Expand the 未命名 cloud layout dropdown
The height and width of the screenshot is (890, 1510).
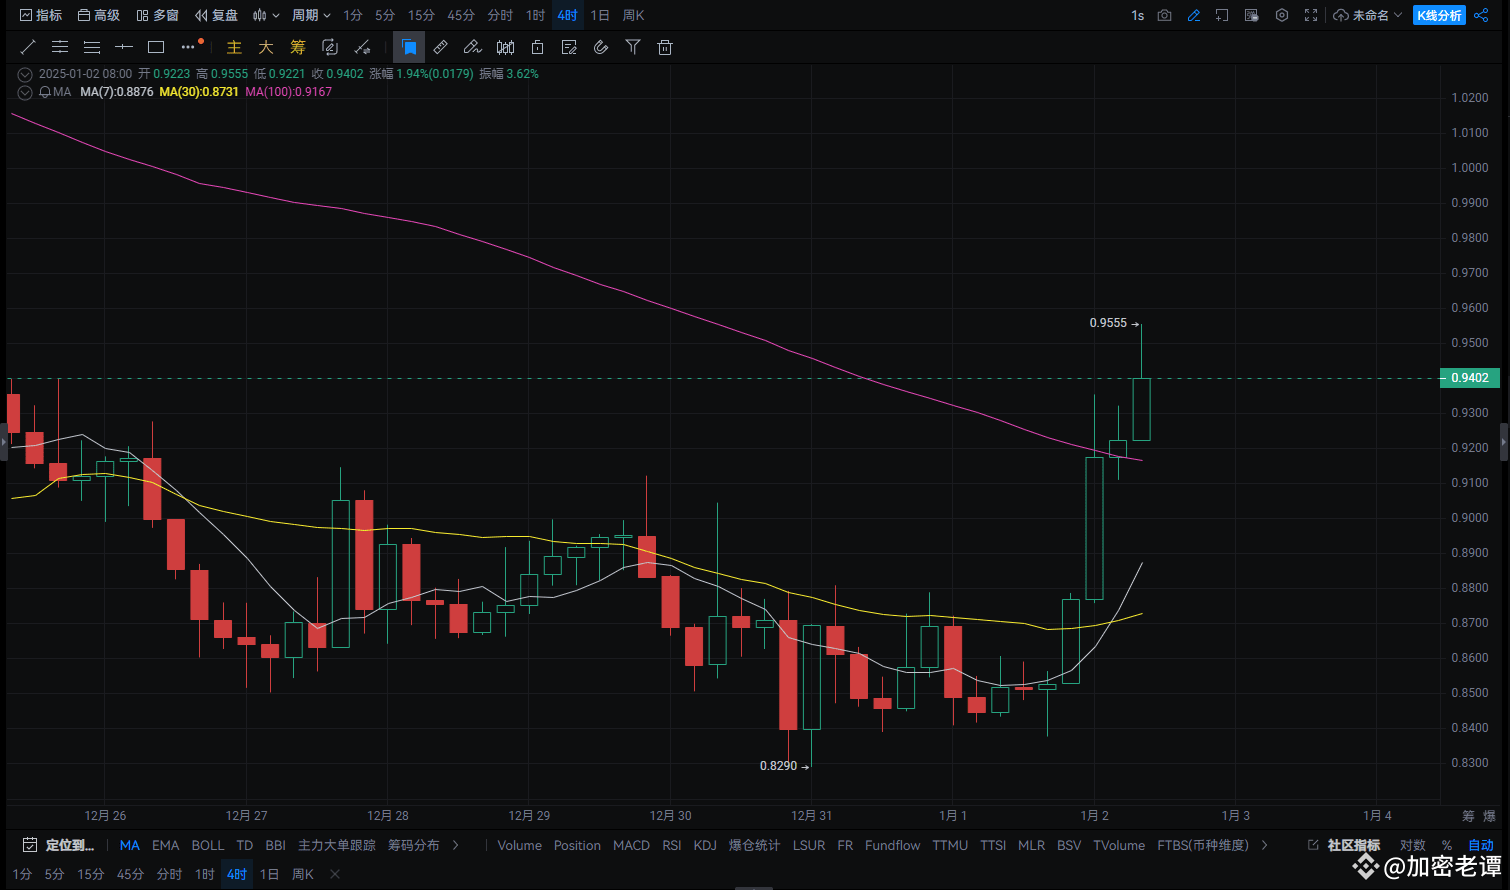coord(1368,15)
